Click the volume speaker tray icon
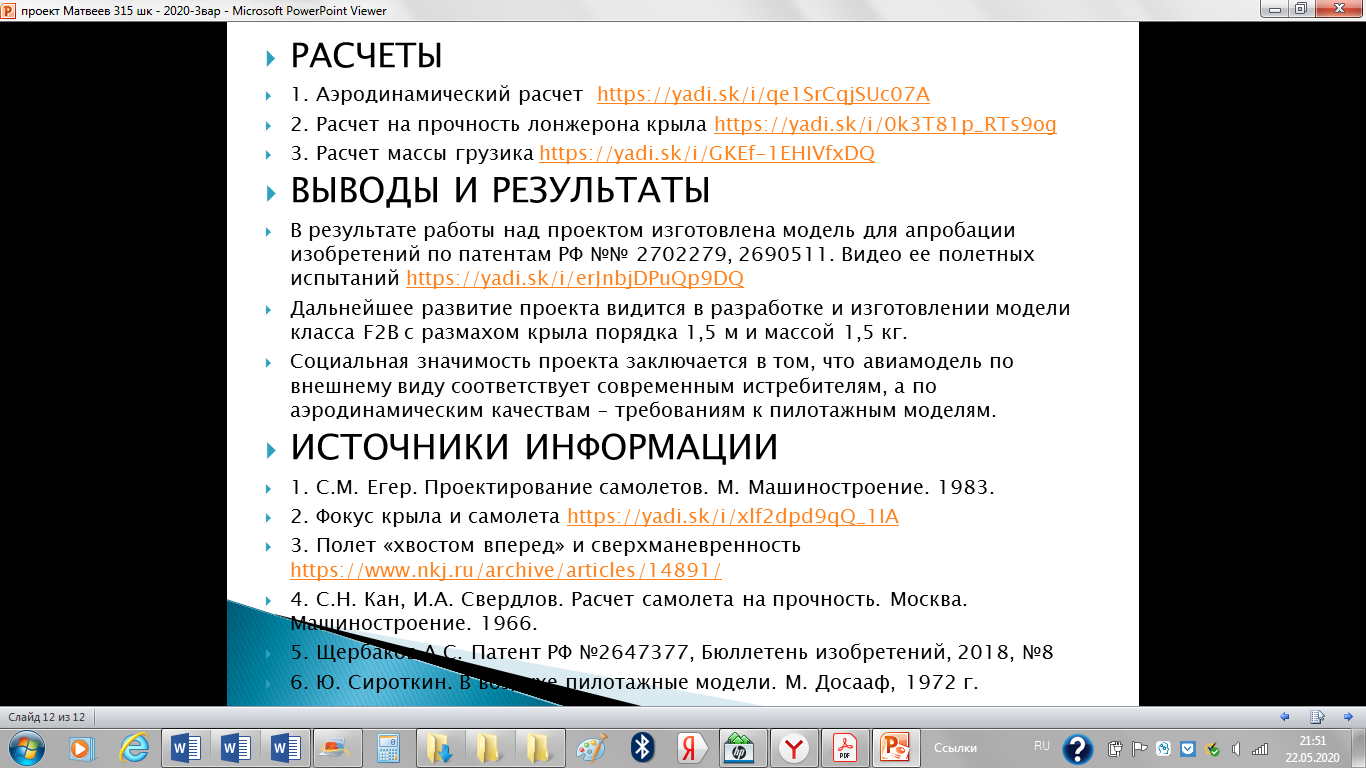 coord(1236,749)
